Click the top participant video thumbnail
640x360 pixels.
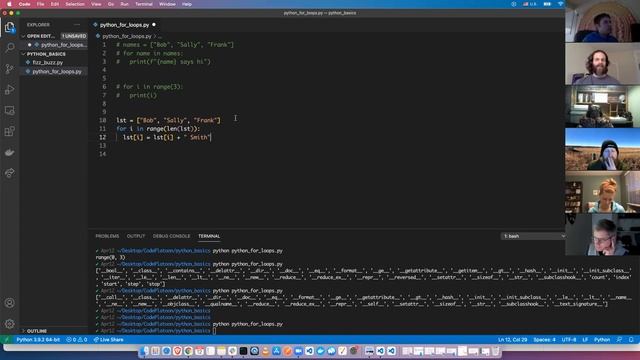[602, 21]
